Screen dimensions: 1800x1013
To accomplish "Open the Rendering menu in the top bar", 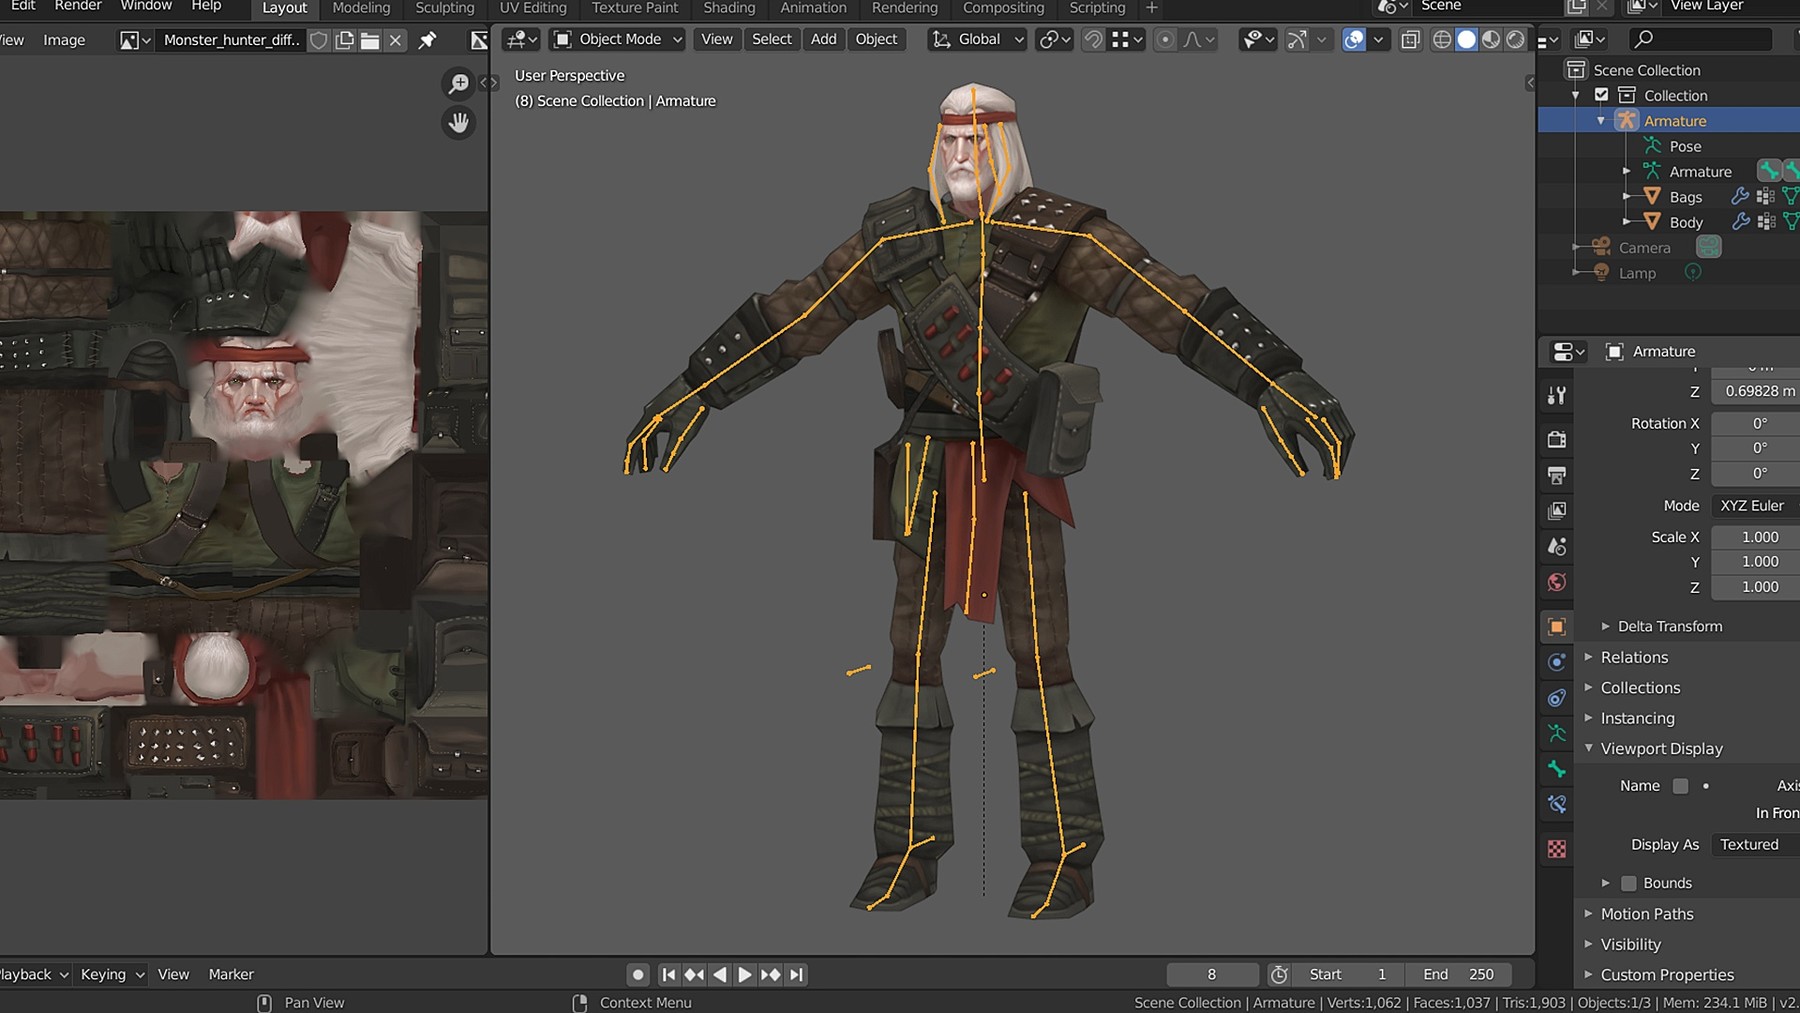I will click(903, 8).
